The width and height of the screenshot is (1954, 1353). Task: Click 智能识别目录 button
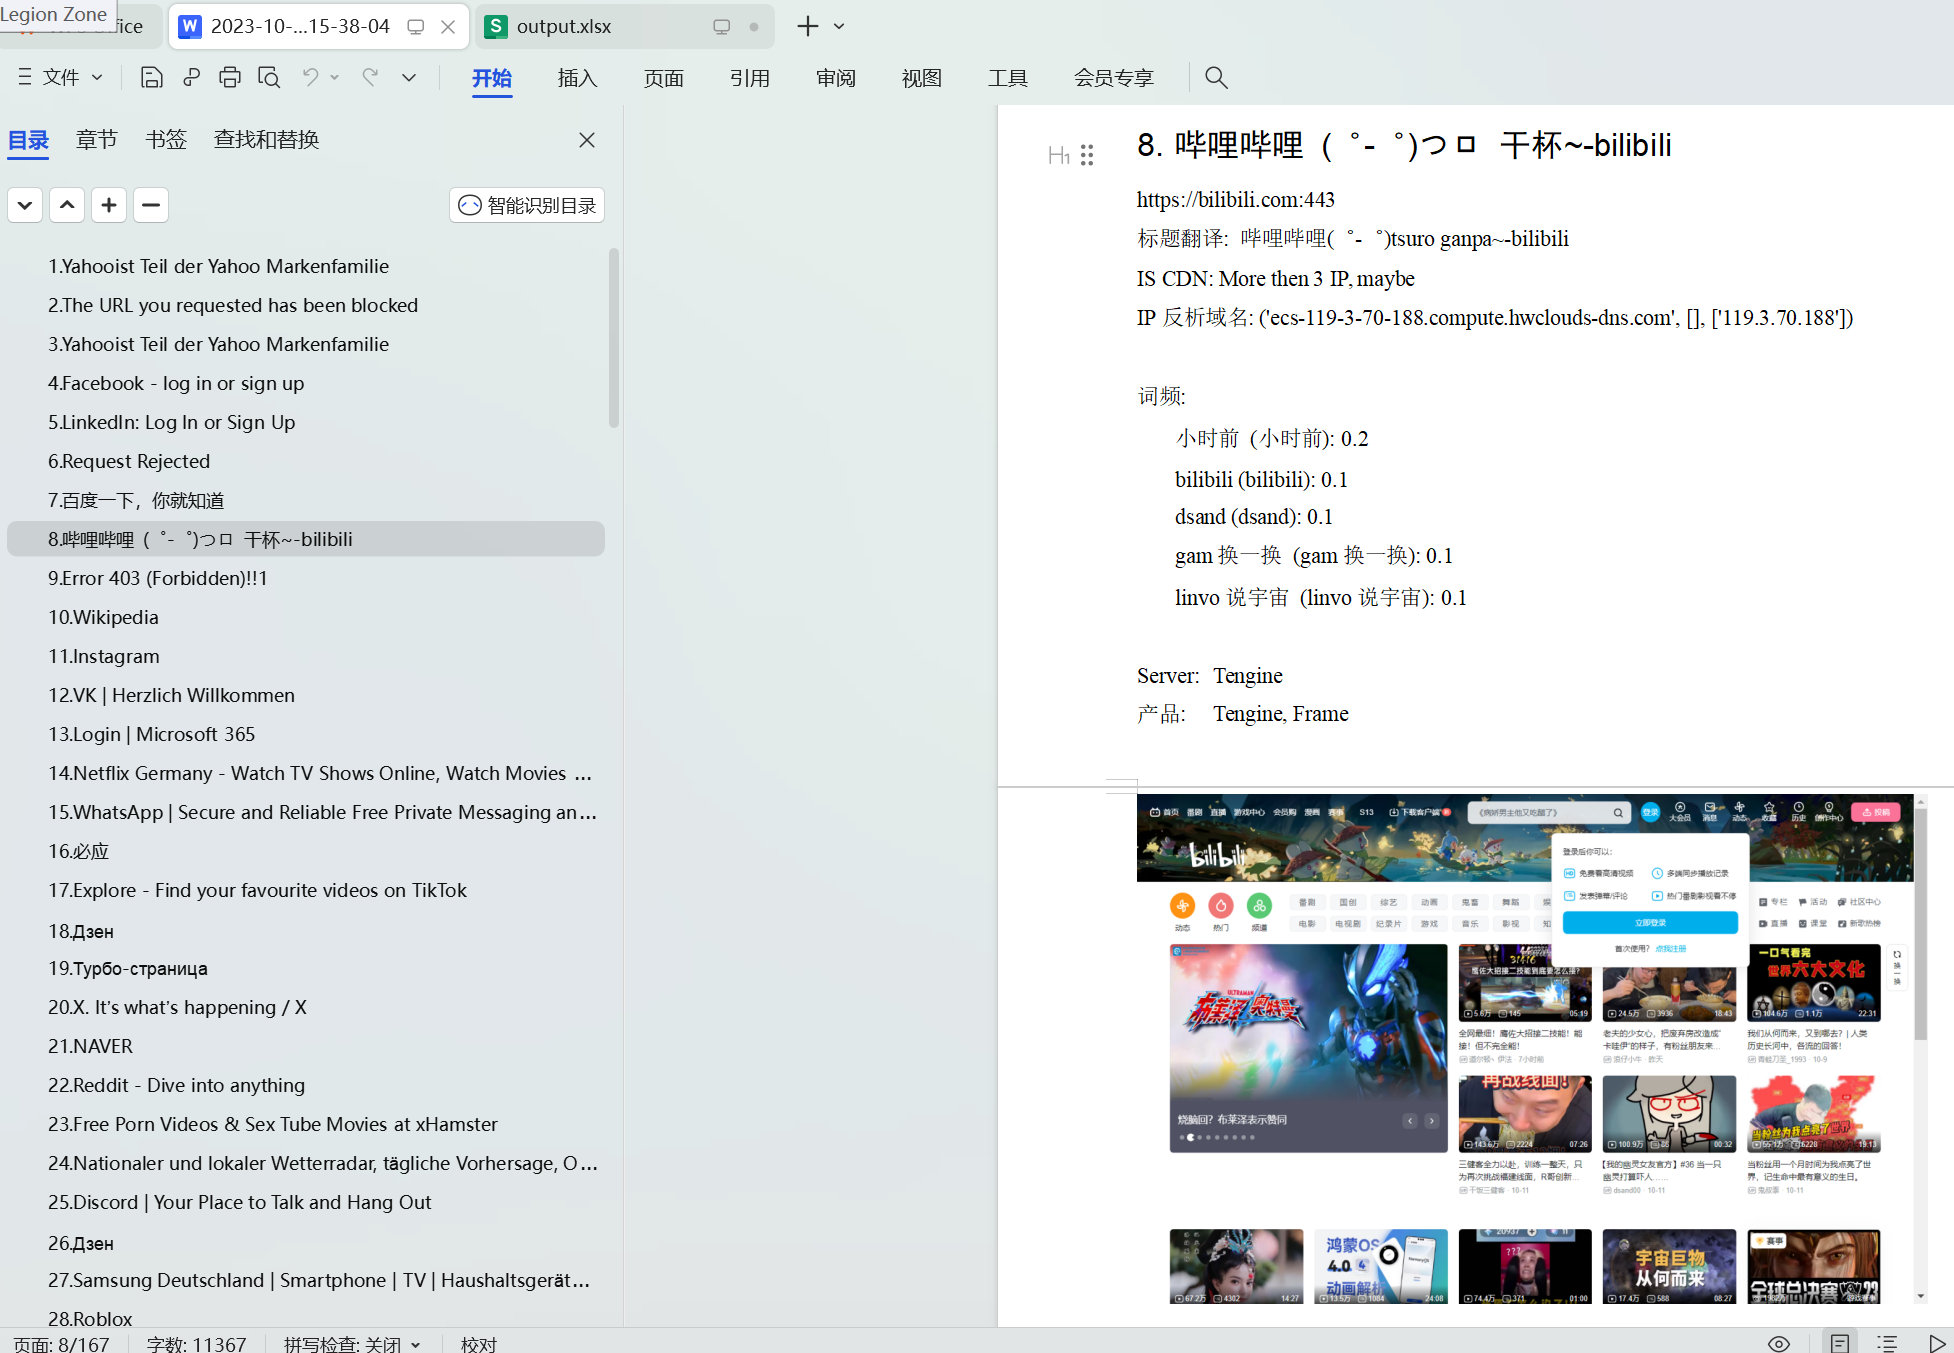(x=527, y=205)
